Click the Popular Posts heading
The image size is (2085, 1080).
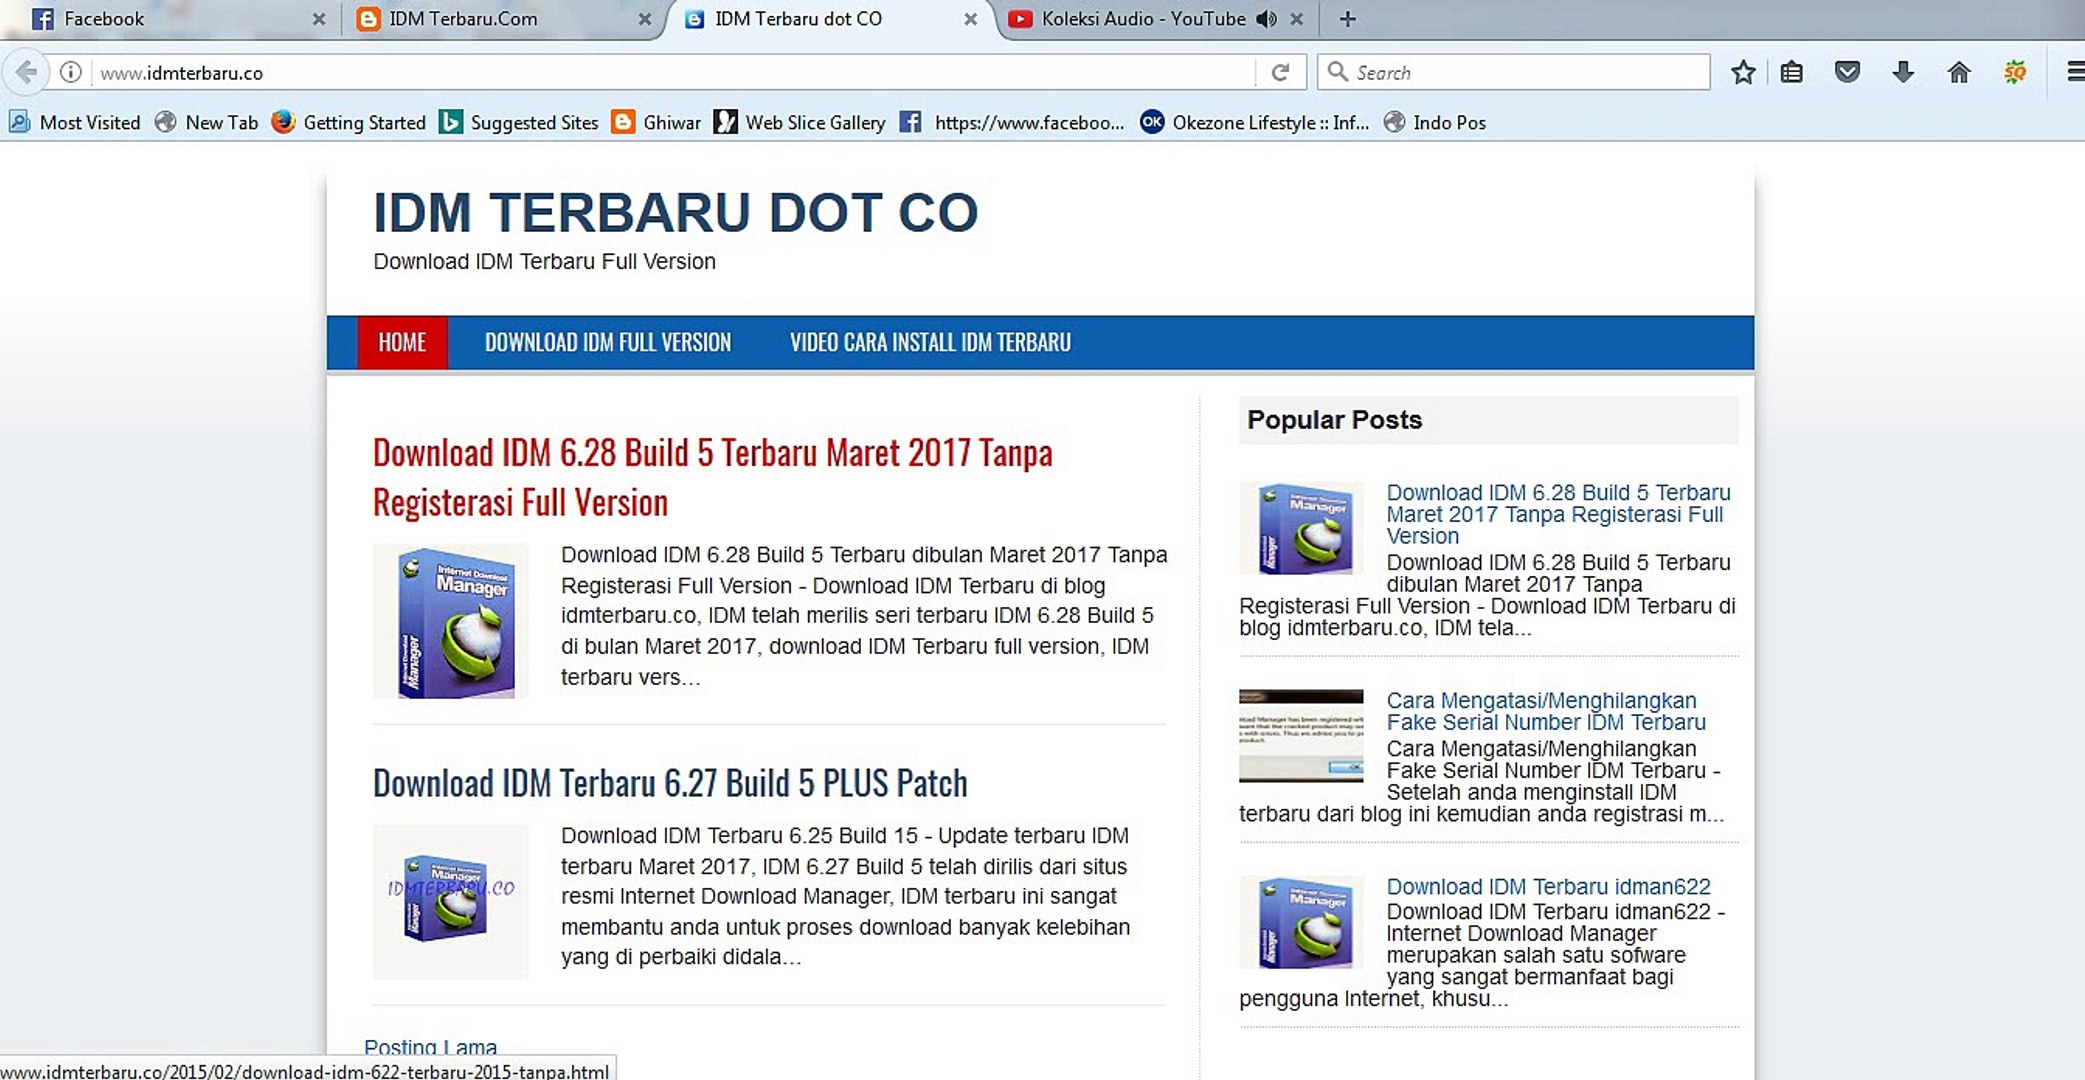[1334, 420]
